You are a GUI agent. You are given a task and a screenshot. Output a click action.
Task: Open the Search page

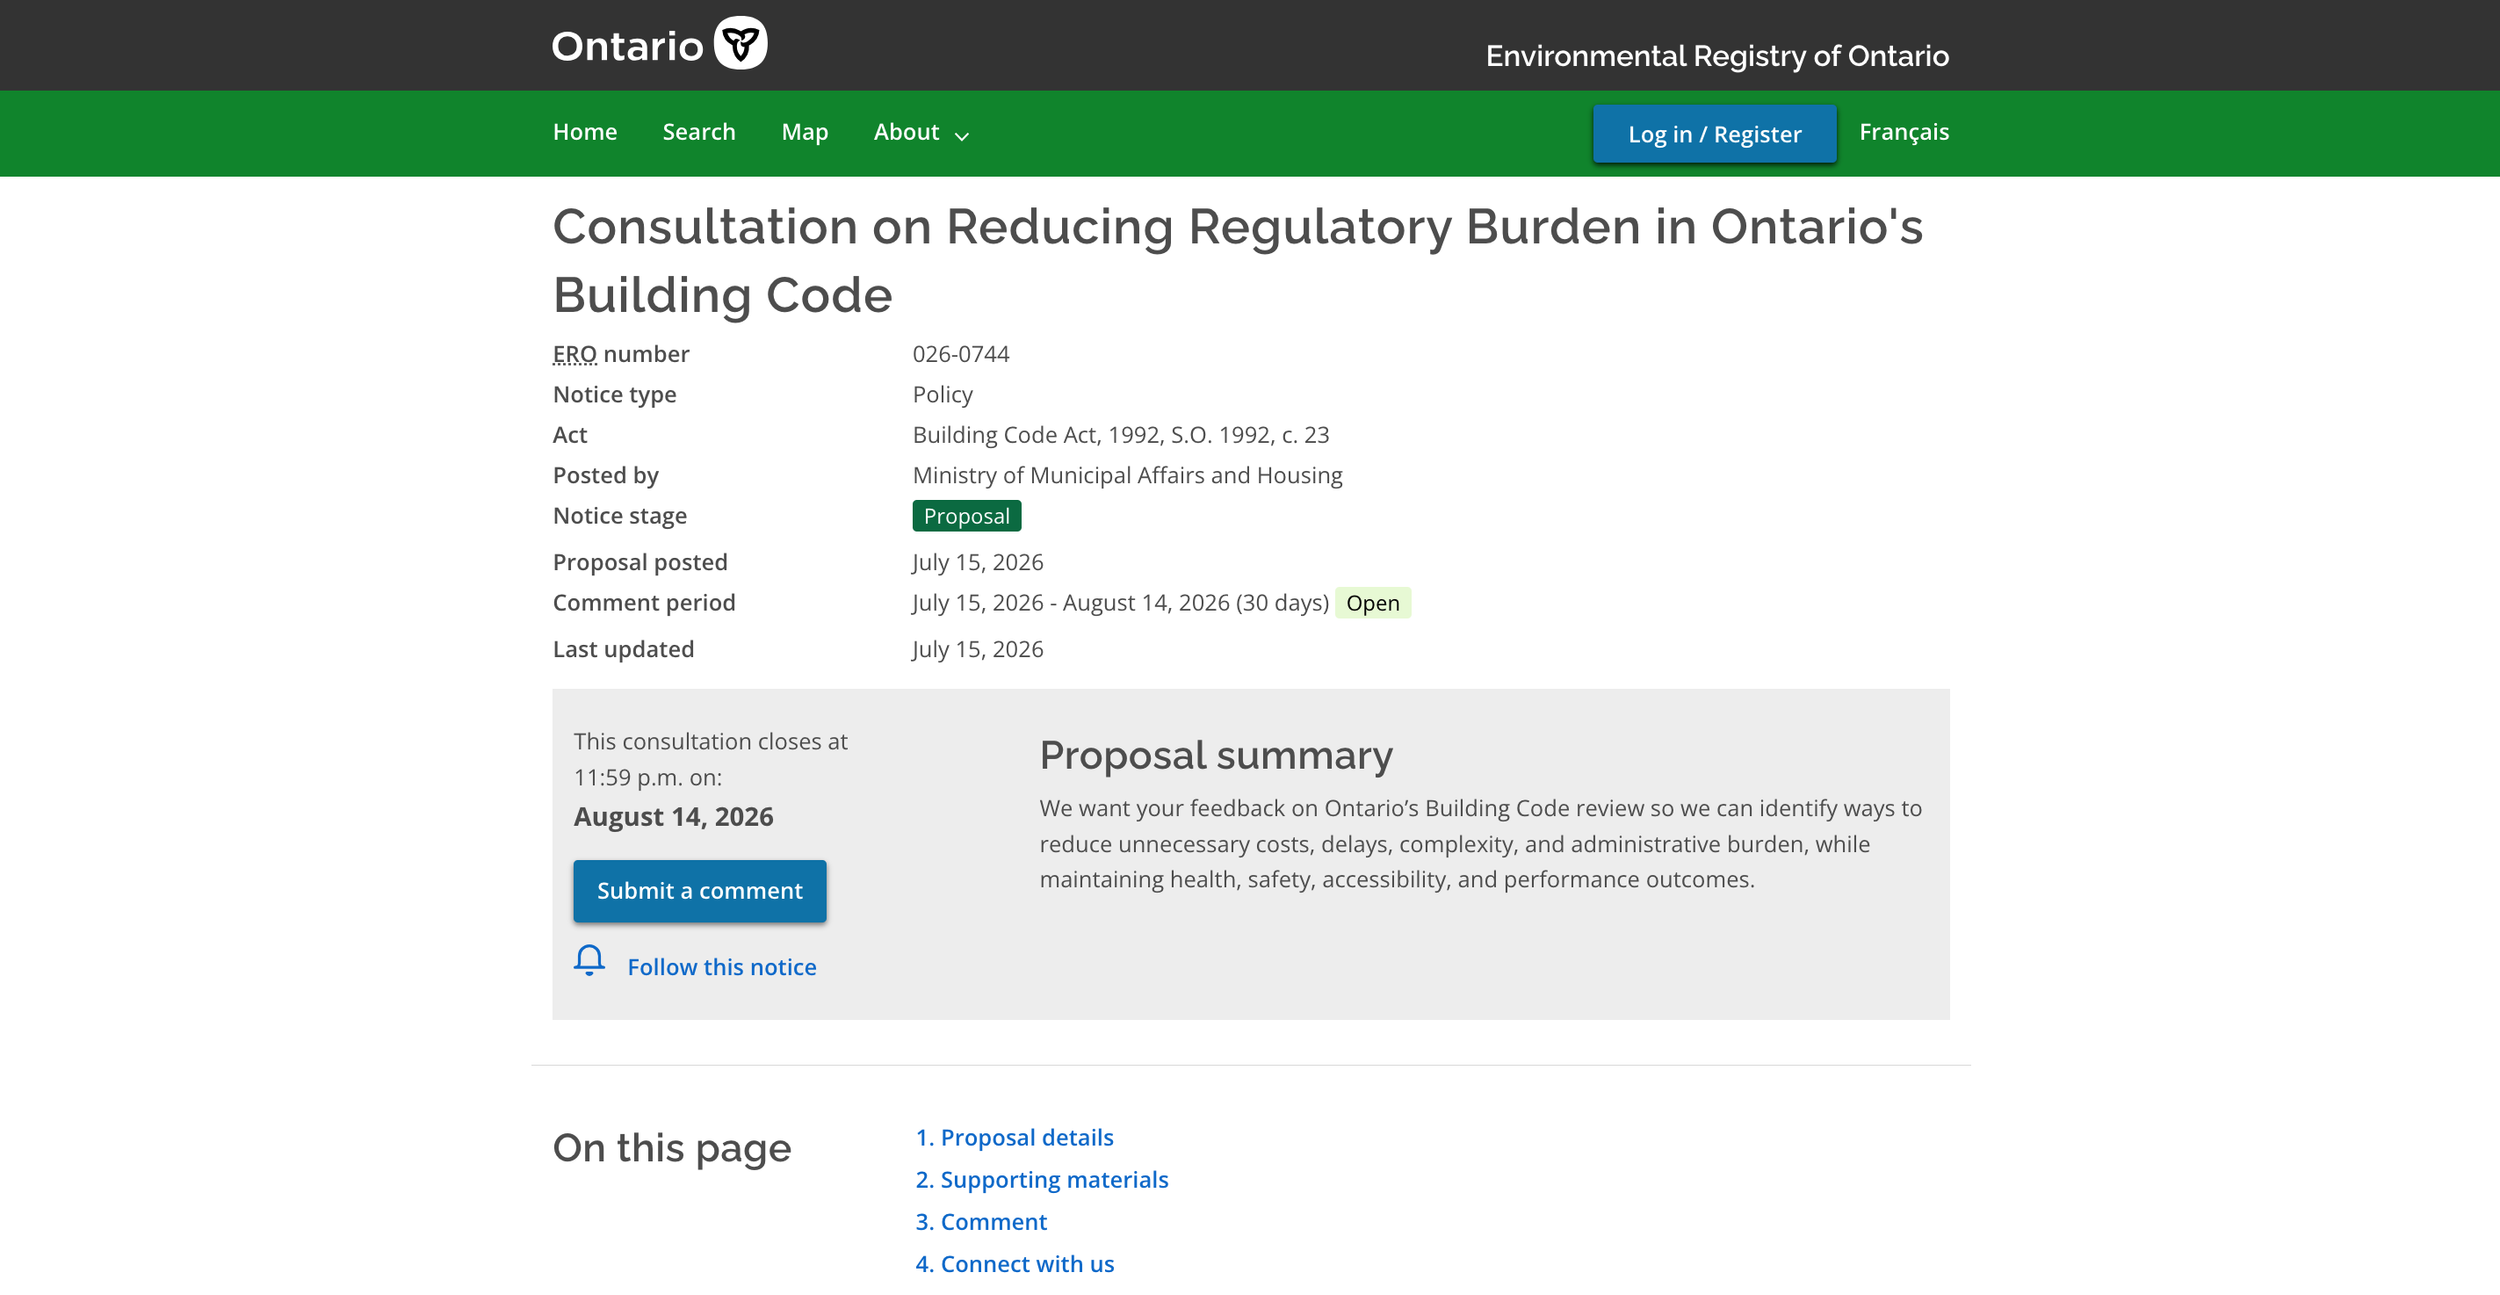coord(699,132)
